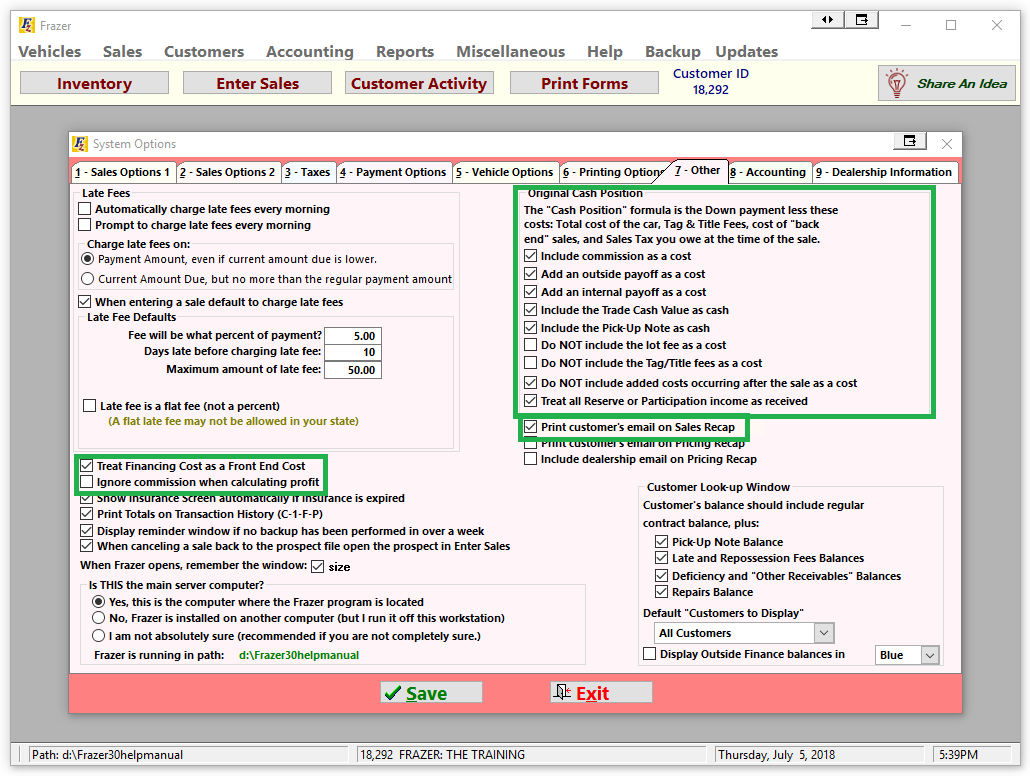Select I am not absolutely sure option
The height and width of the screenshot is (776, 1030).
(99, 635)
